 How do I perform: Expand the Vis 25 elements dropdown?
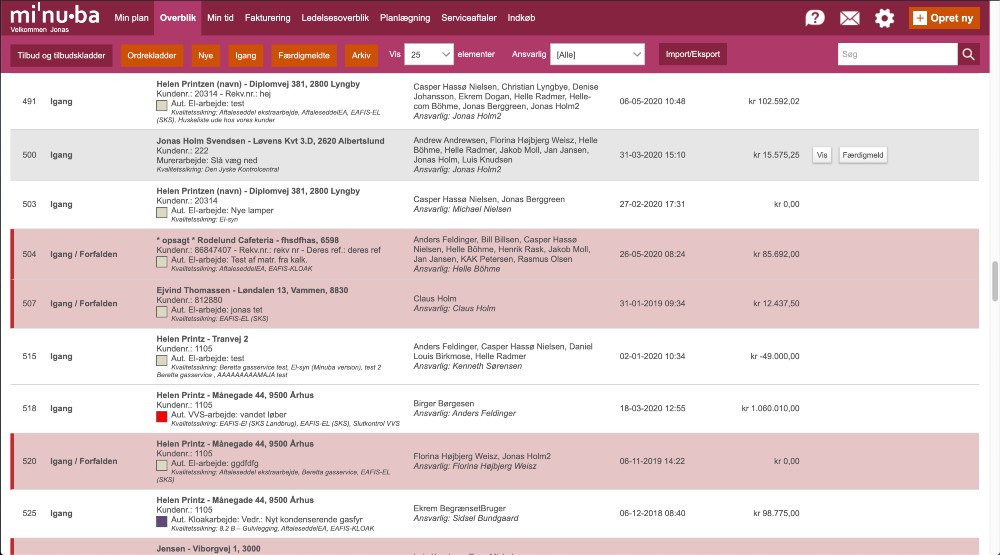(429, 54)
